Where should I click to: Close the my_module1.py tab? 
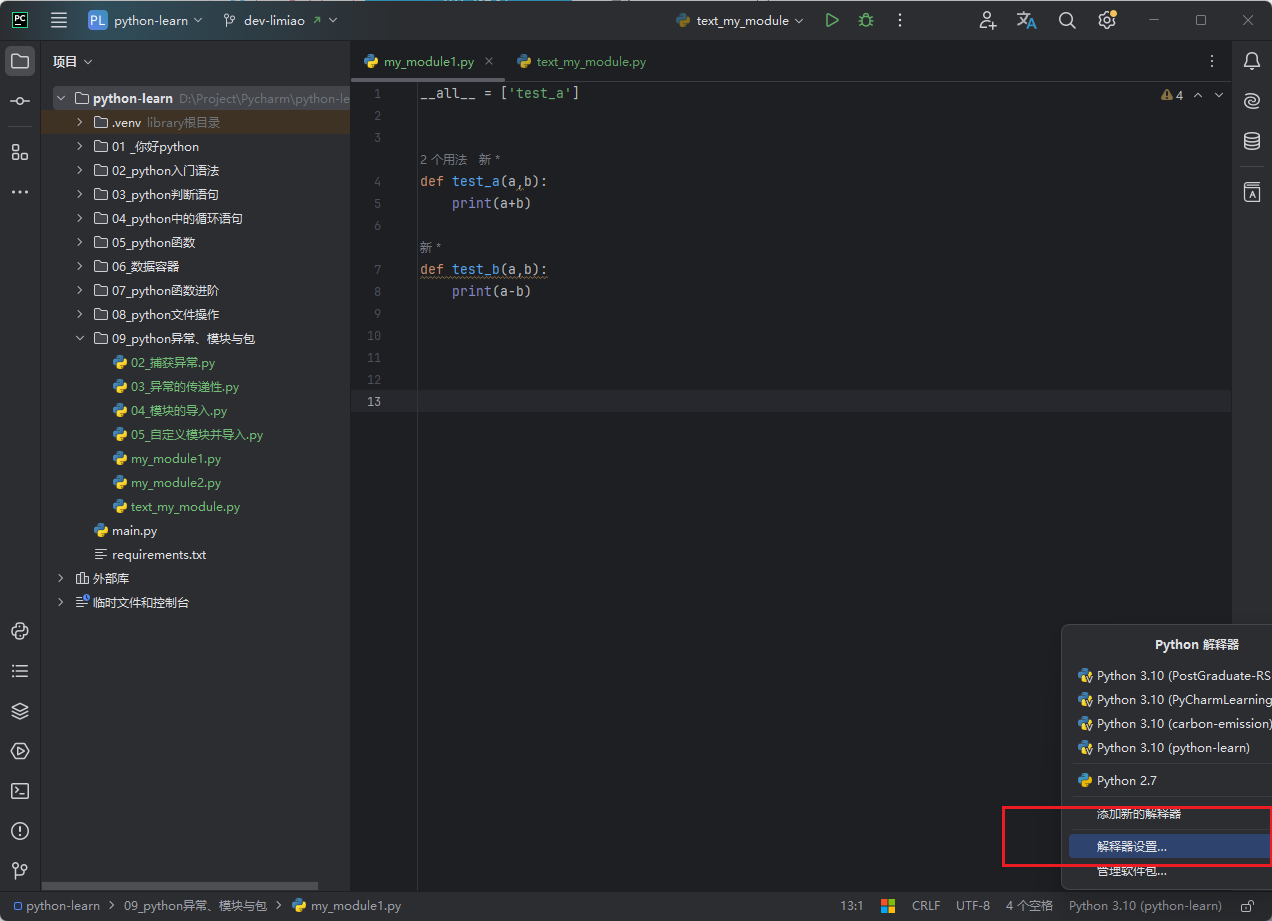[489, 61]
